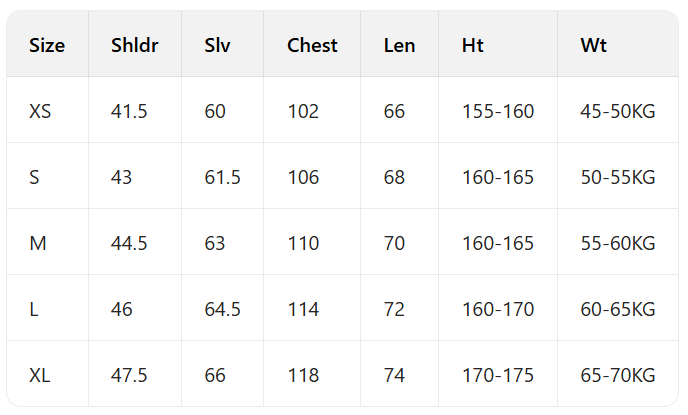
Task: Select the Slv column header
Action: click(218, 45)
